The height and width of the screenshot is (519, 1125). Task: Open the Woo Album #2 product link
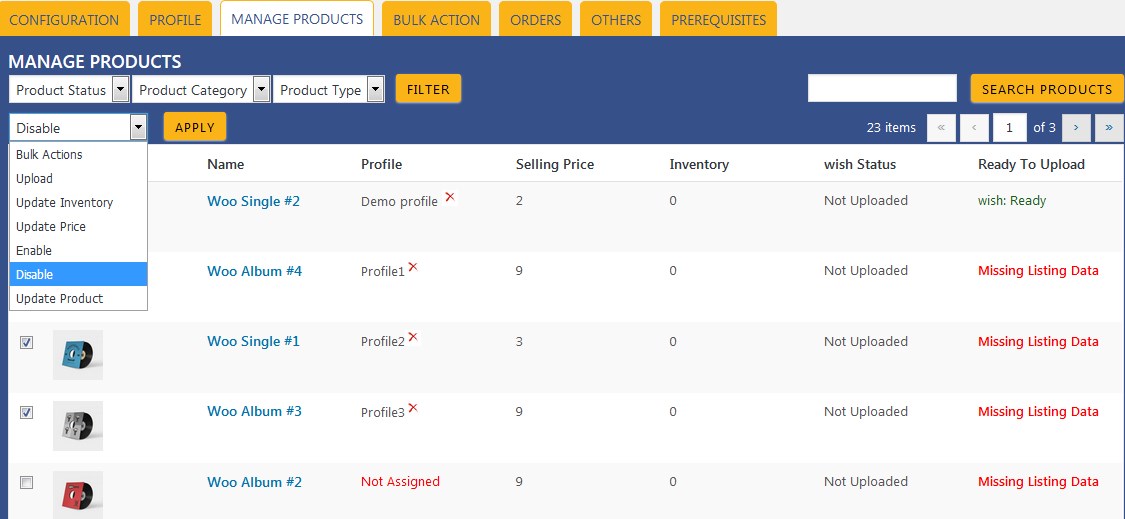[255, 482]
